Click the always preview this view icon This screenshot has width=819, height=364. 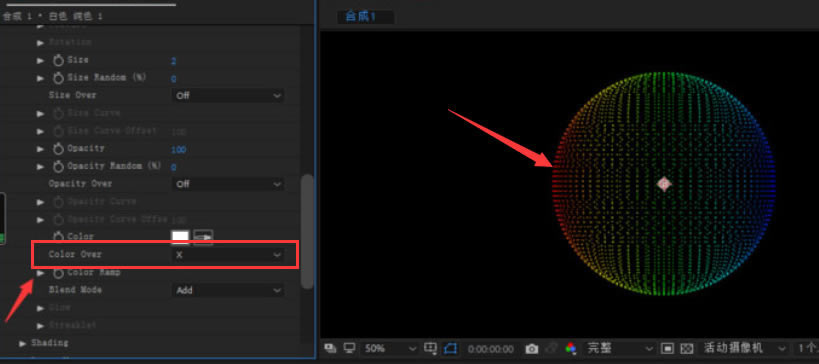click(330, 348)
